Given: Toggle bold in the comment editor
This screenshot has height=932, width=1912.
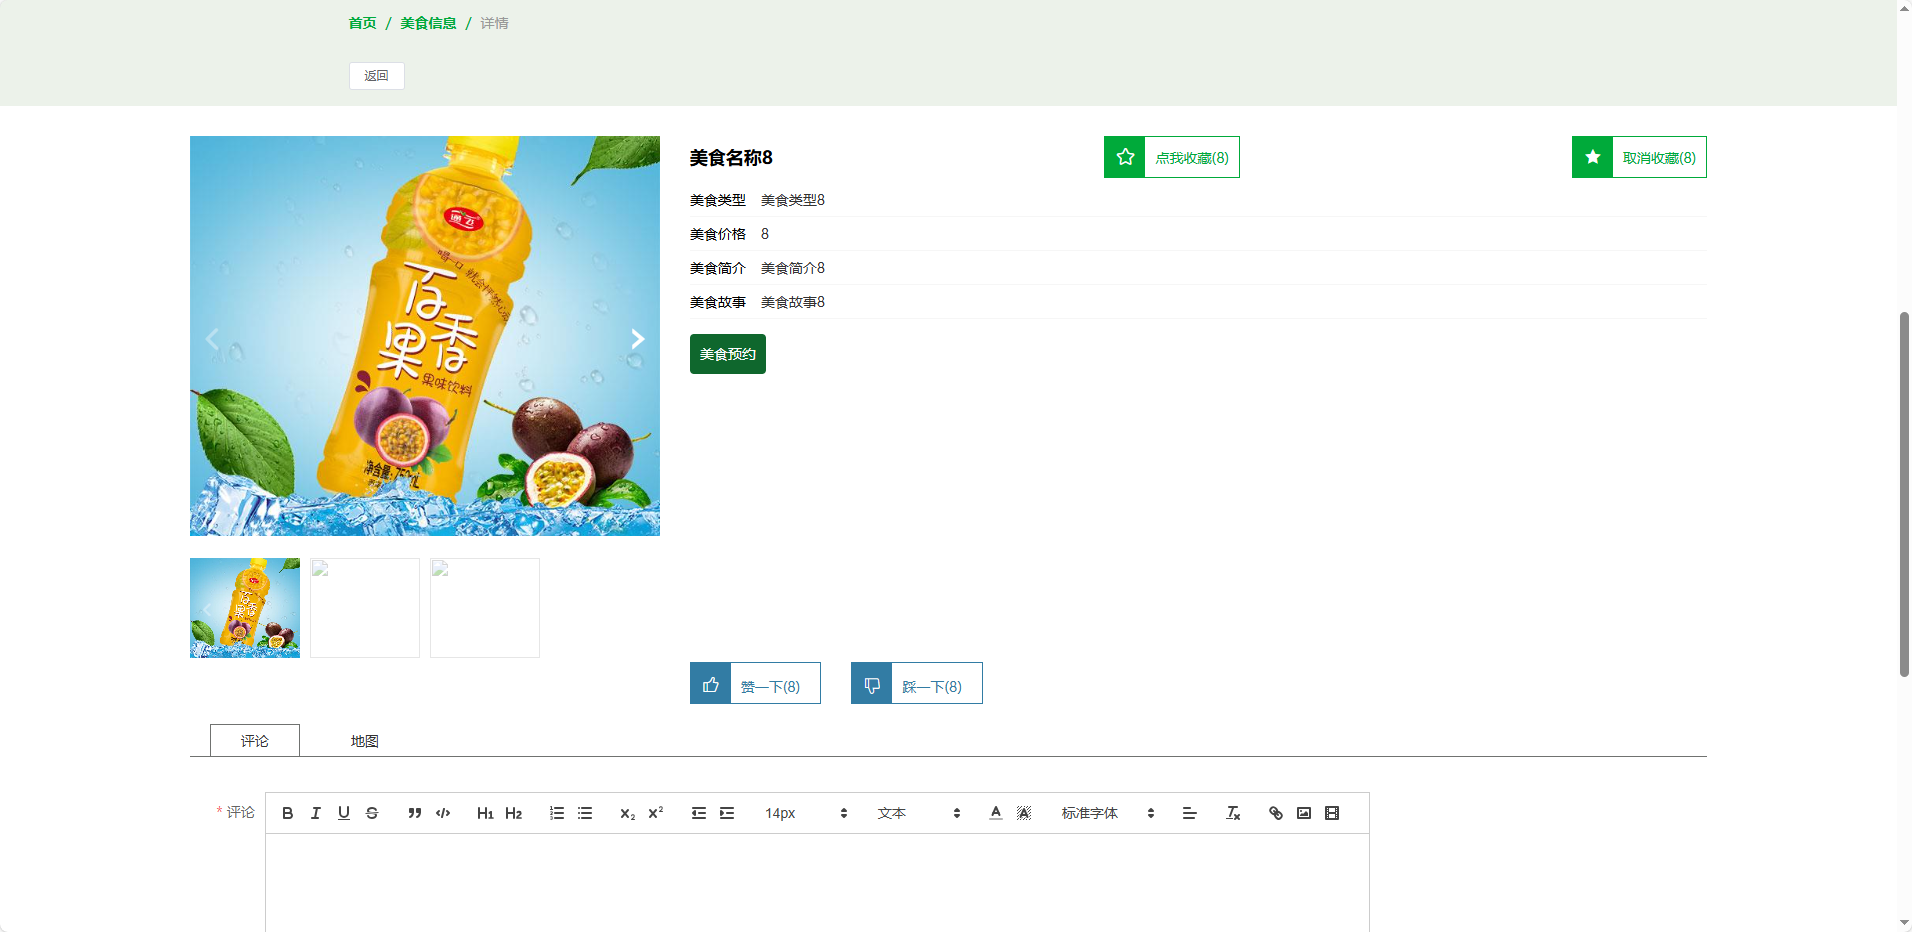Looking at the screenshot, I should pyautogui.click(x=288, y=813).
